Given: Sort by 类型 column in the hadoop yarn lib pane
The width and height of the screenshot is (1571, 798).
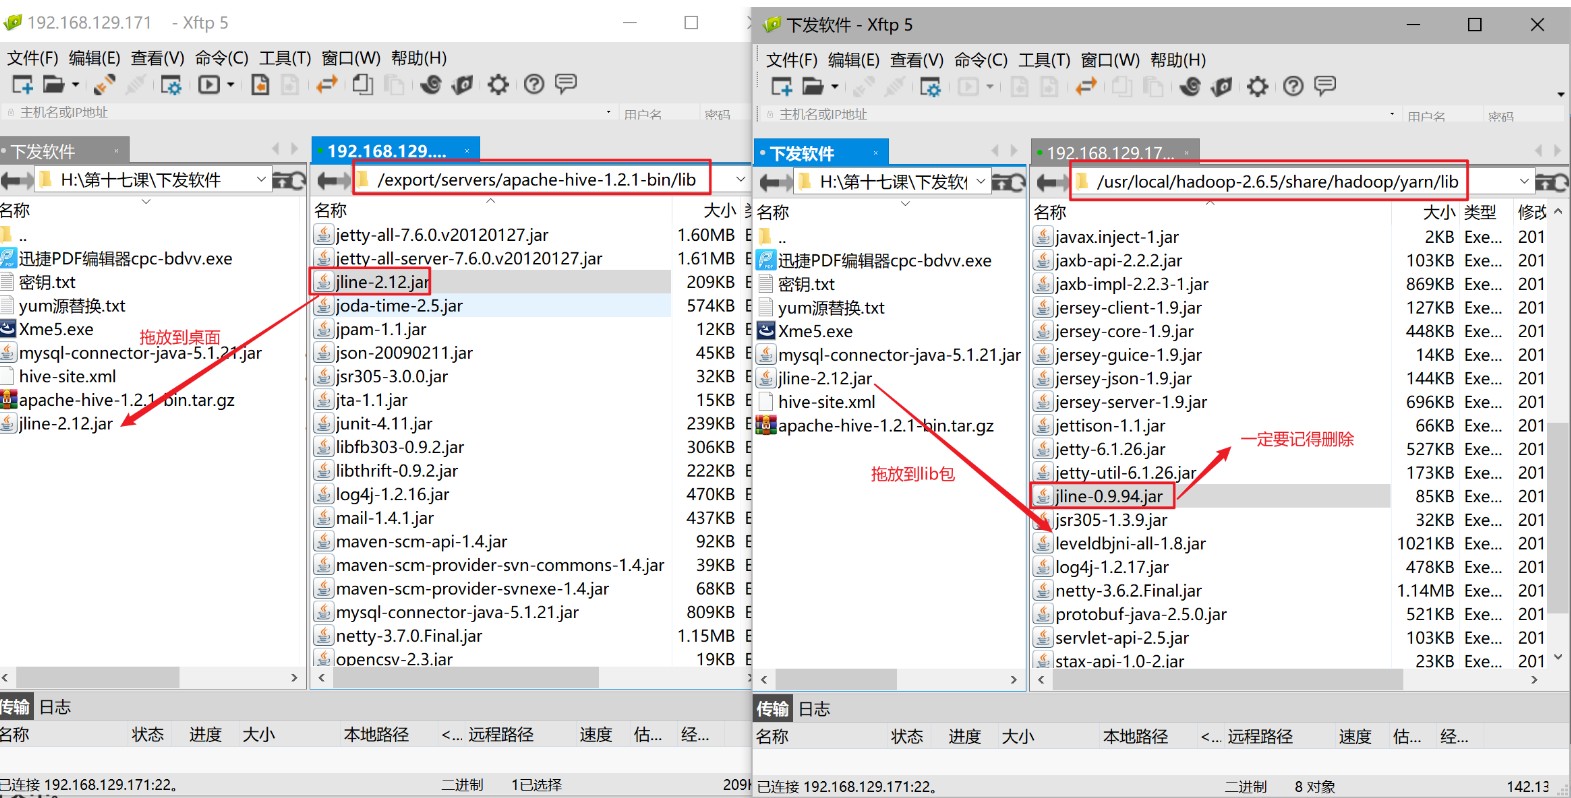Looking at the screenshot, I should (1480, 212).
